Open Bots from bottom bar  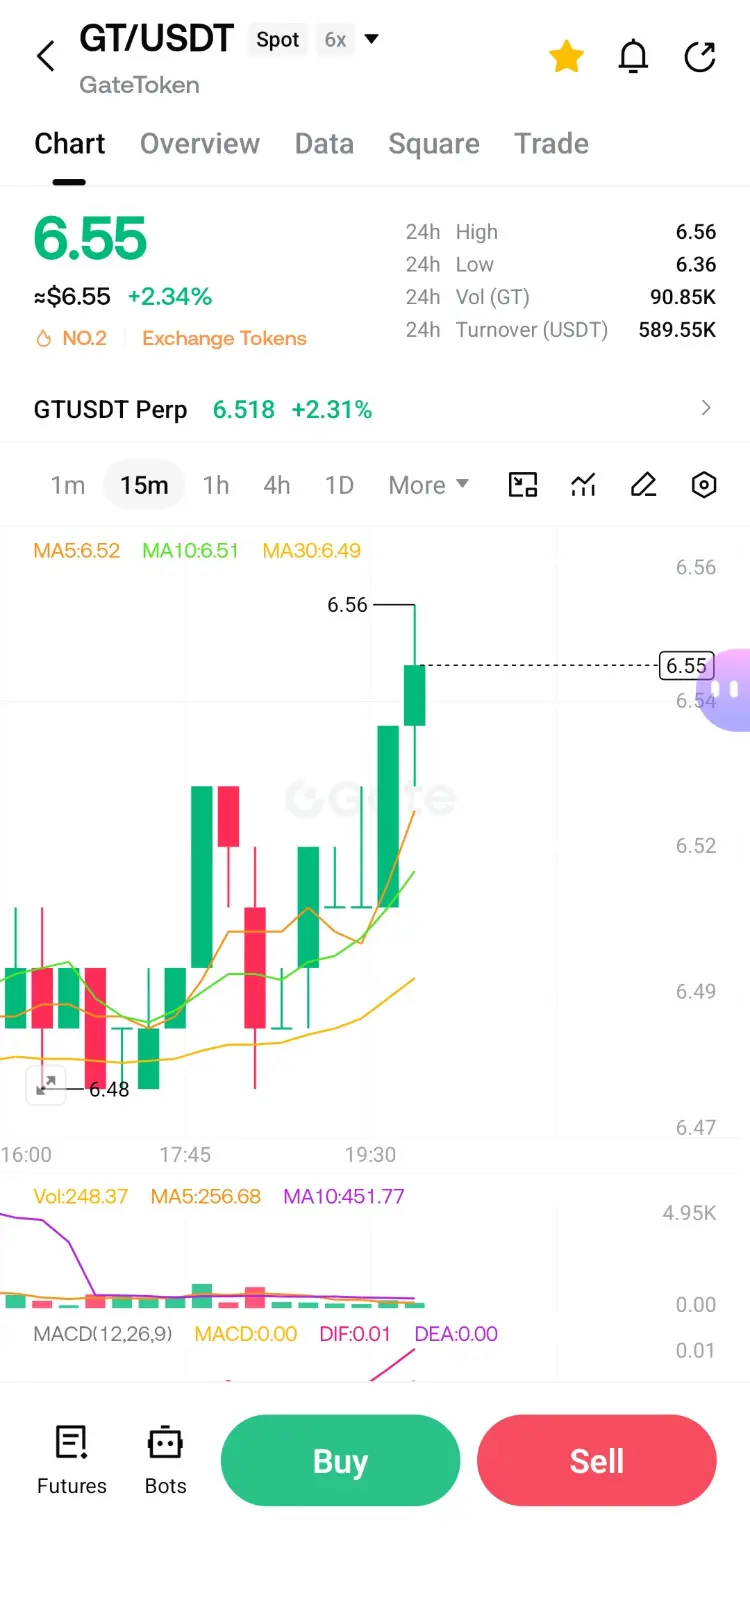coord(165,1460)
